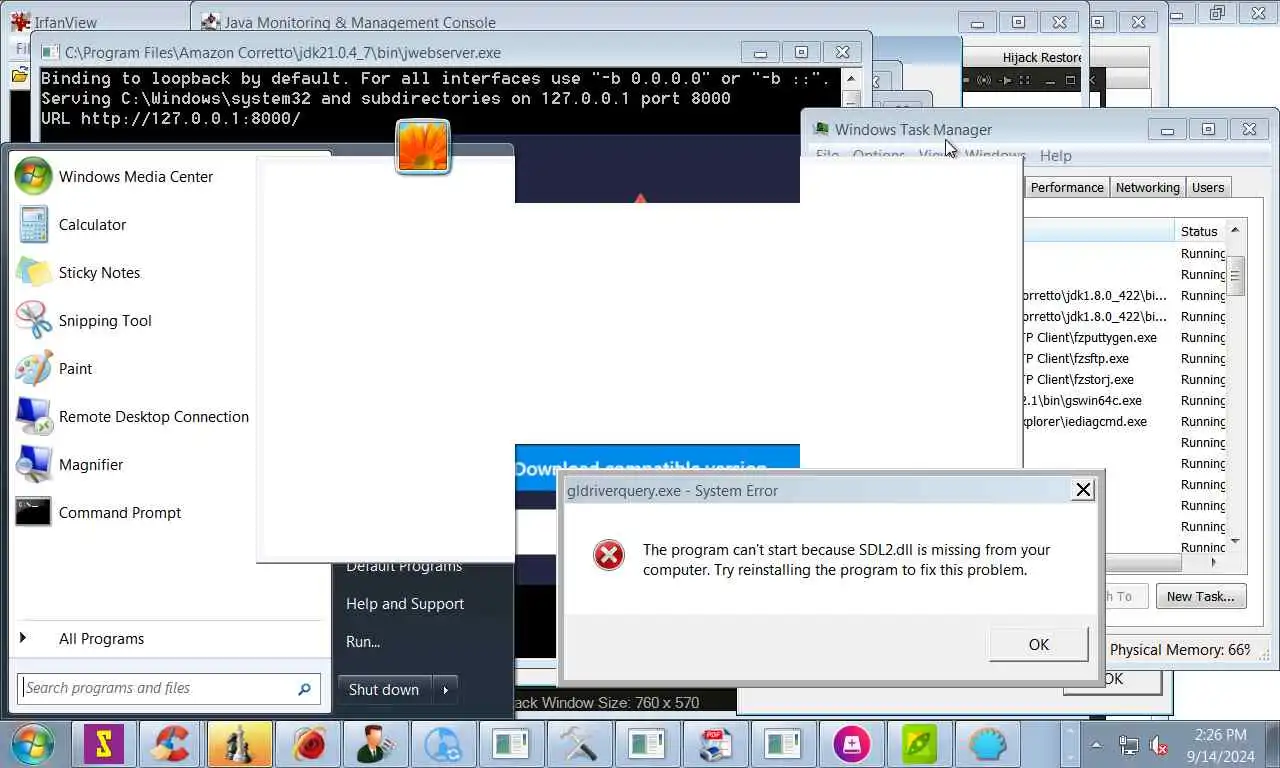Click the Hijack Restore header

[1042, 57]
